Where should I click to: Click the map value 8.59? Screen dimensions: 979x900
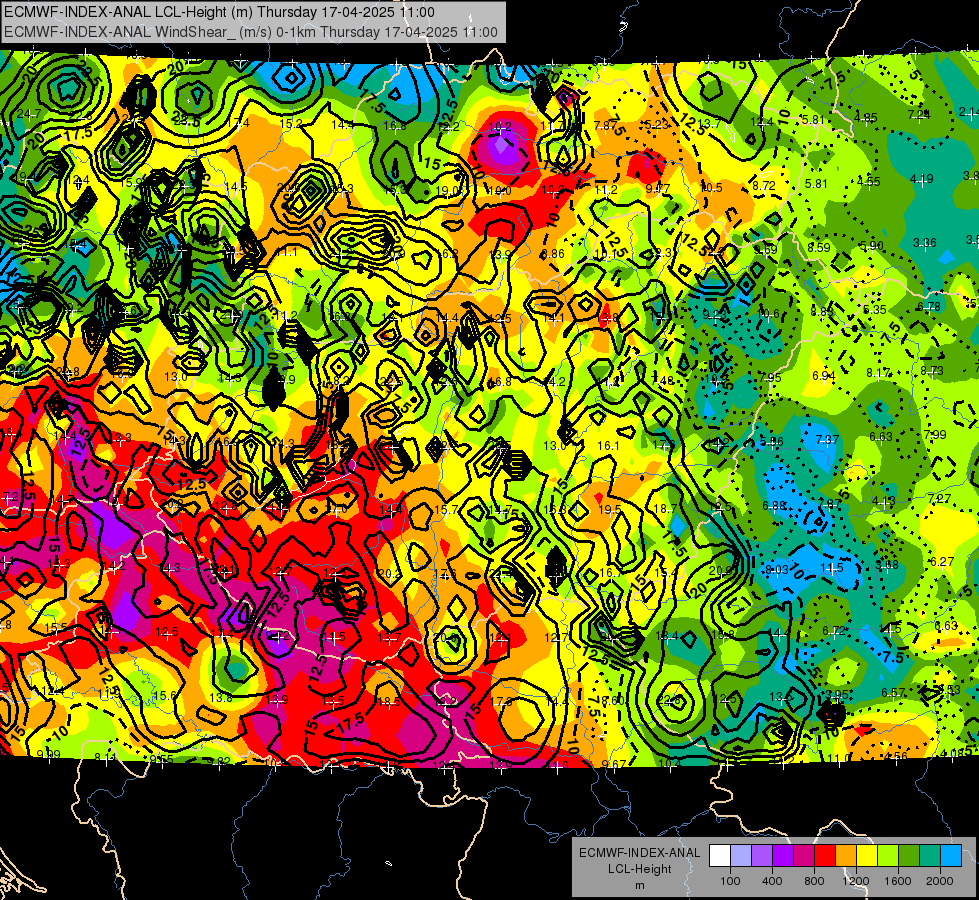(x=819, y=247)
